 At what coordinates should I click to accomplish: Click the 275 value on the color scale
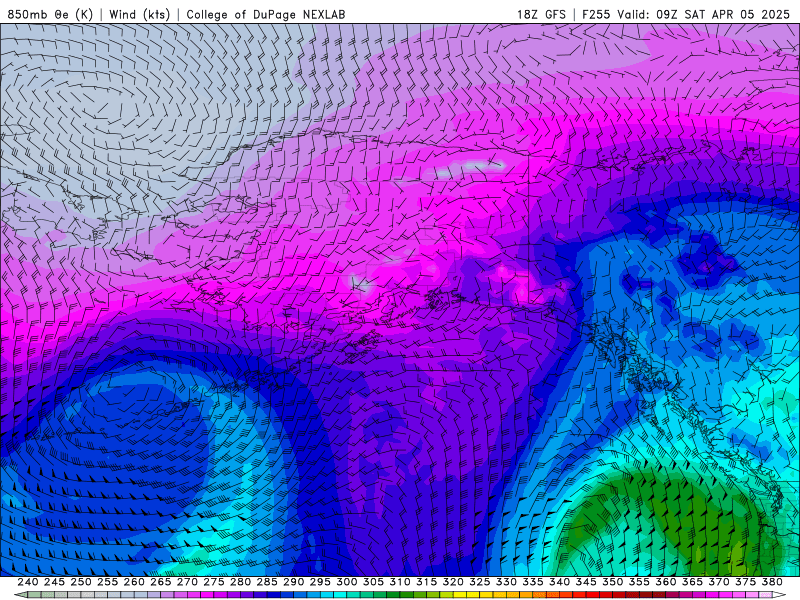tap(213, 582)
